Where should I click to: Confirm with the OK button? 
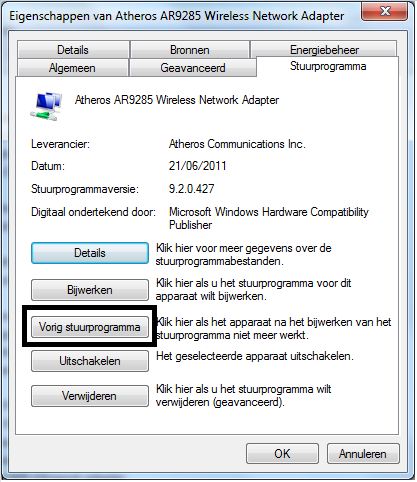tap(282, 454)
